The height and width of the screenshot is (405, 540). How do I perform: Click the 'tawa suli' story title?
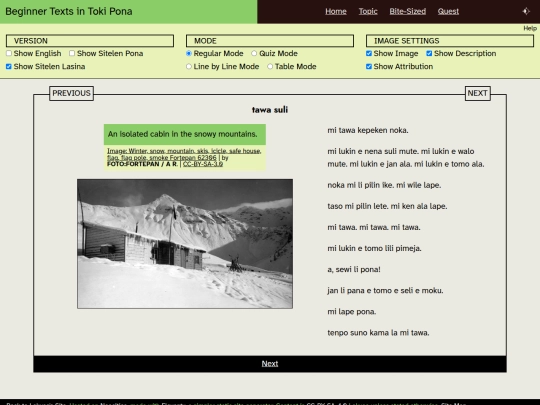(x=270, y=110)
